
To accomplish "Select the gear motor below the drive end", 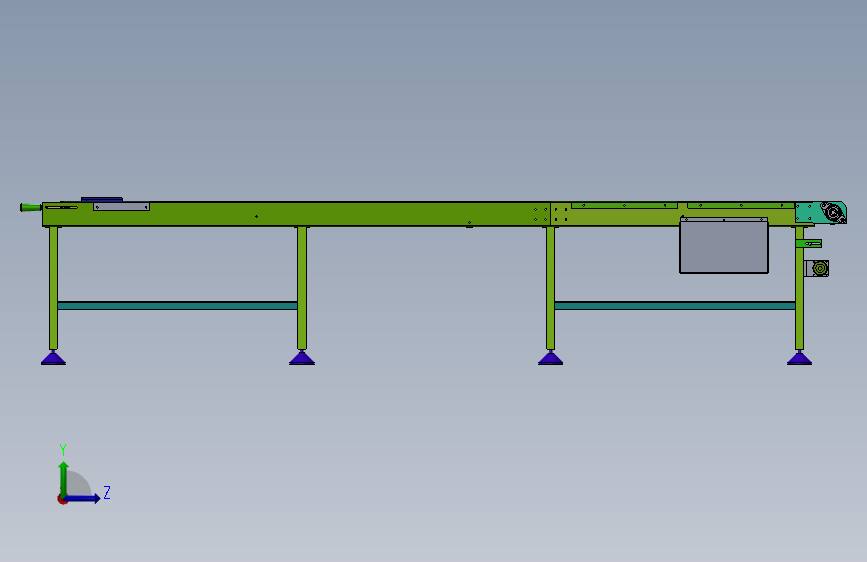I will click(x=817, y=269).
